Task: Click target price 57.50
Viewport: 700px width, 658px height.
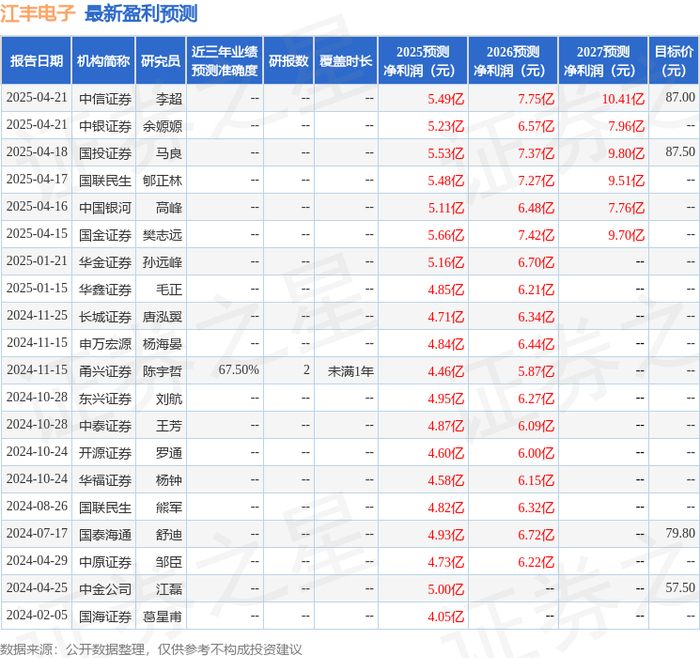Action: tap(680, 587)
